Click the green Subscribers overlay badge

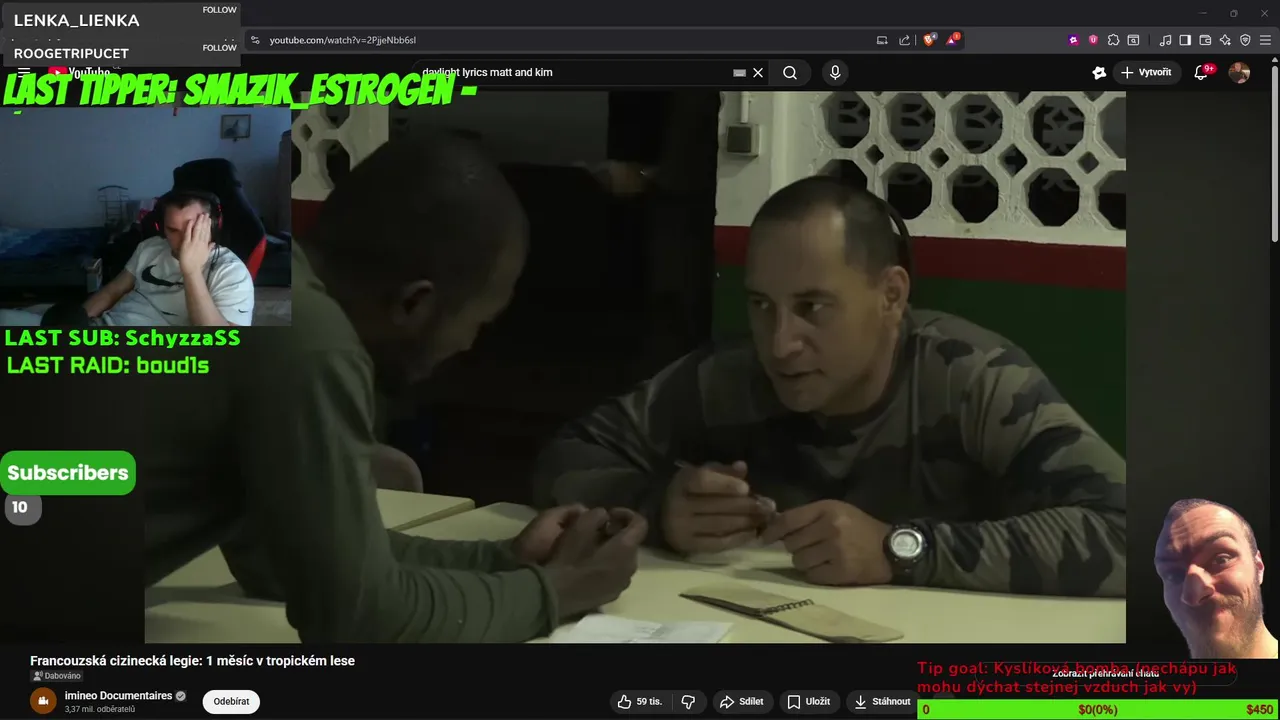[x=68, y=473]
